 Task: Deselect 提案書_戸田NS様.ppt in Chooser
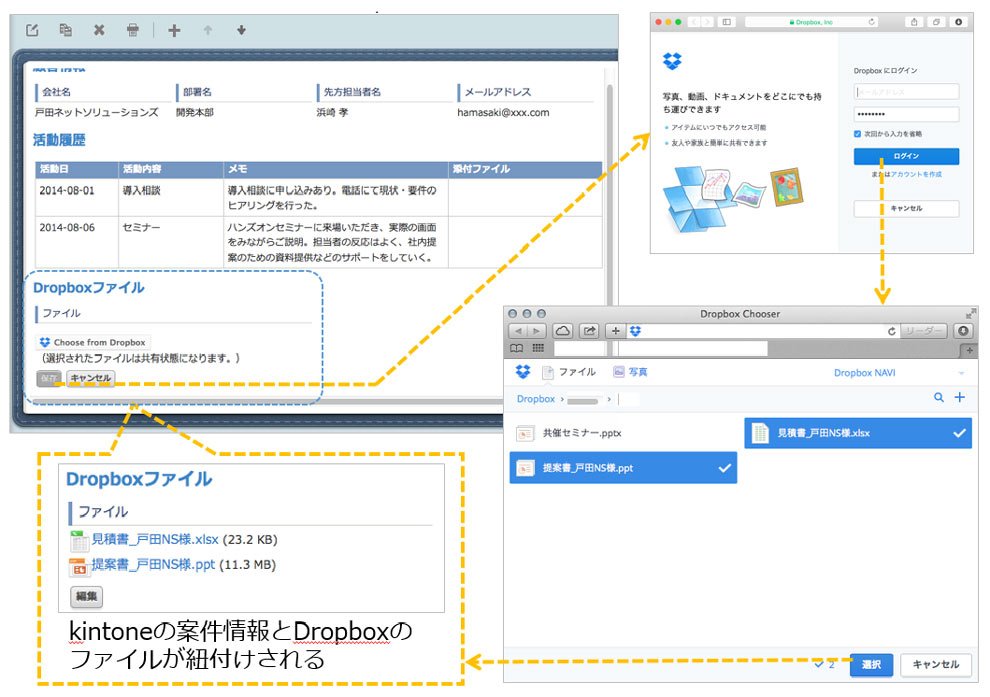click(623, 468)
